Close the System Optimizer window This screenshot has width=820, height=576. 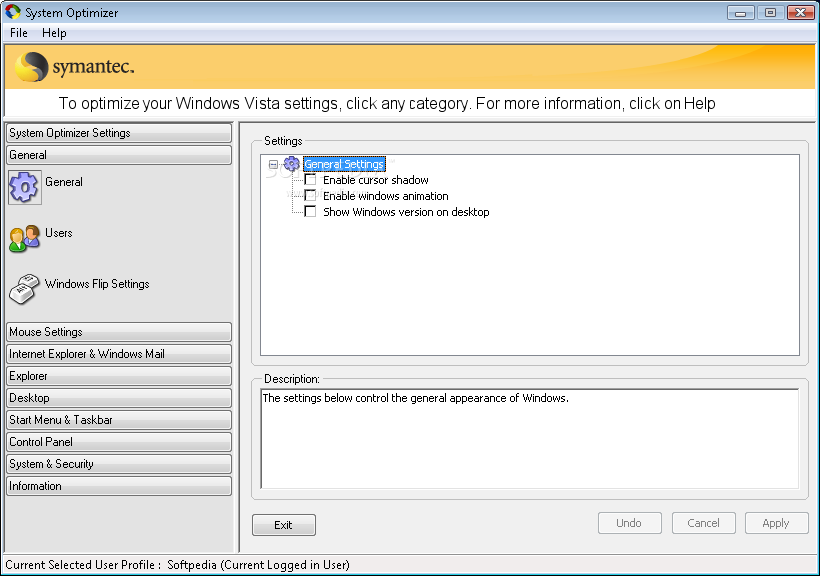(800, 13)
